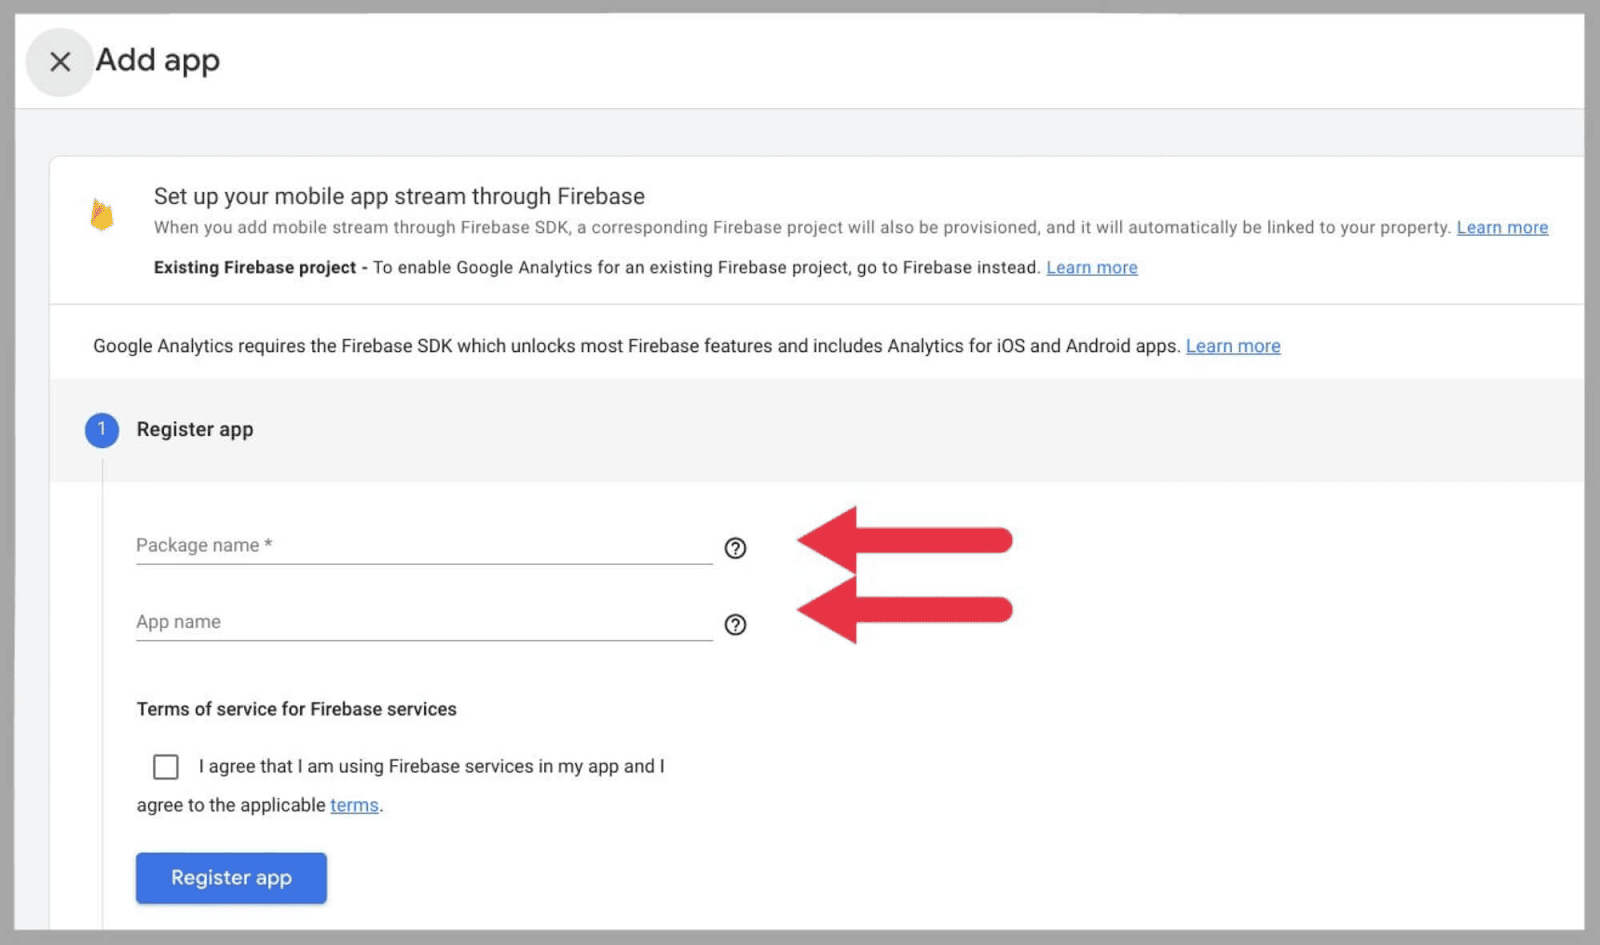The width and height of the screenshot is (1600, 945).
Task: Open the applicable terms link
Action: tap(354, 806)
